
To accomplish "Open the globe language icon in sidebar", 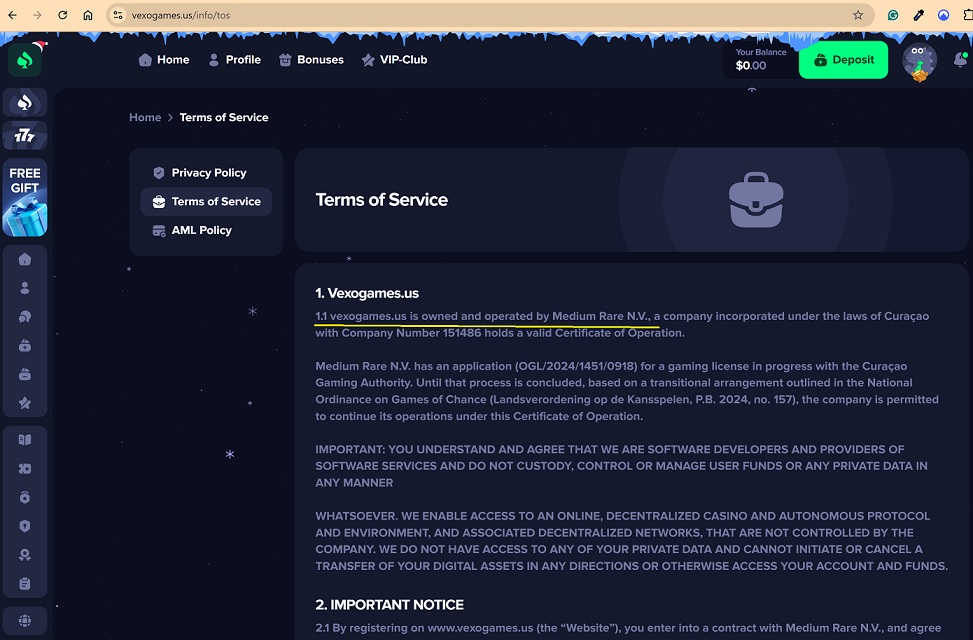I will click(25, 620).
